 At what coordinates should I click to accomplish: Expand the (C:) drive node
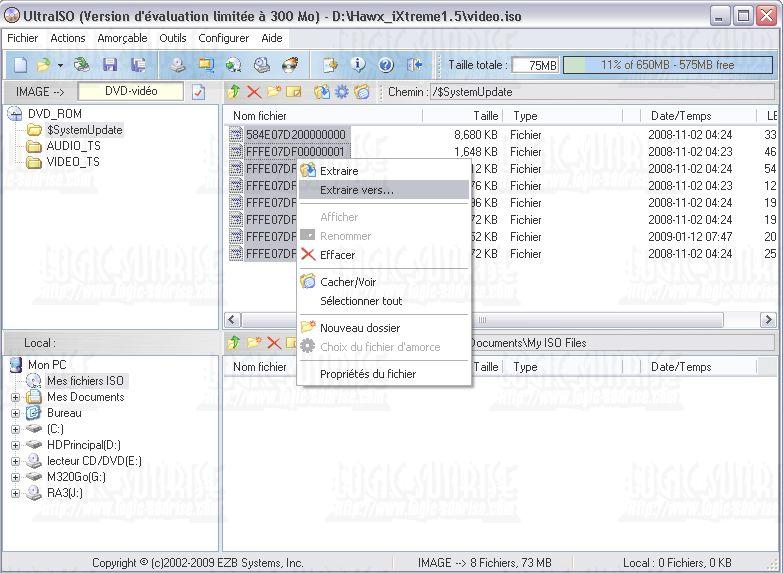[x=15, y=430]
